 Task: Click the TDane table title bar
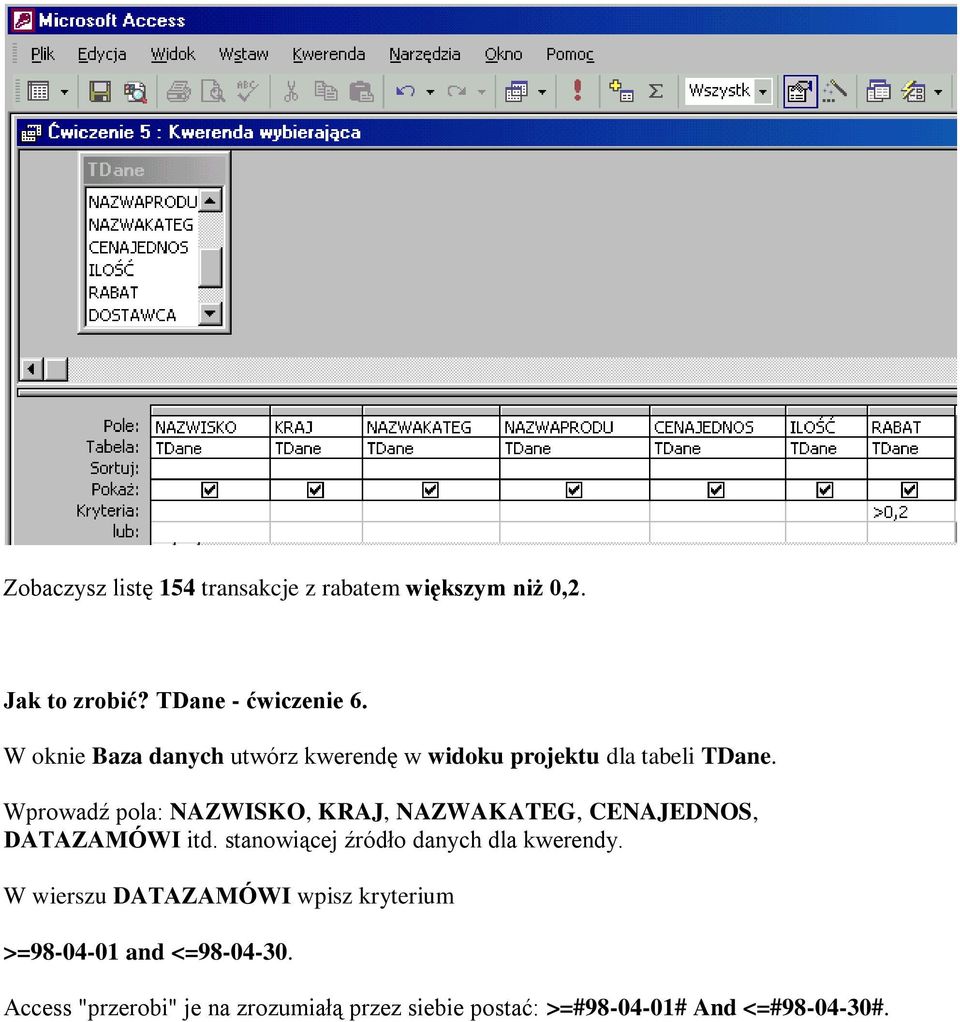coord(154,170)
